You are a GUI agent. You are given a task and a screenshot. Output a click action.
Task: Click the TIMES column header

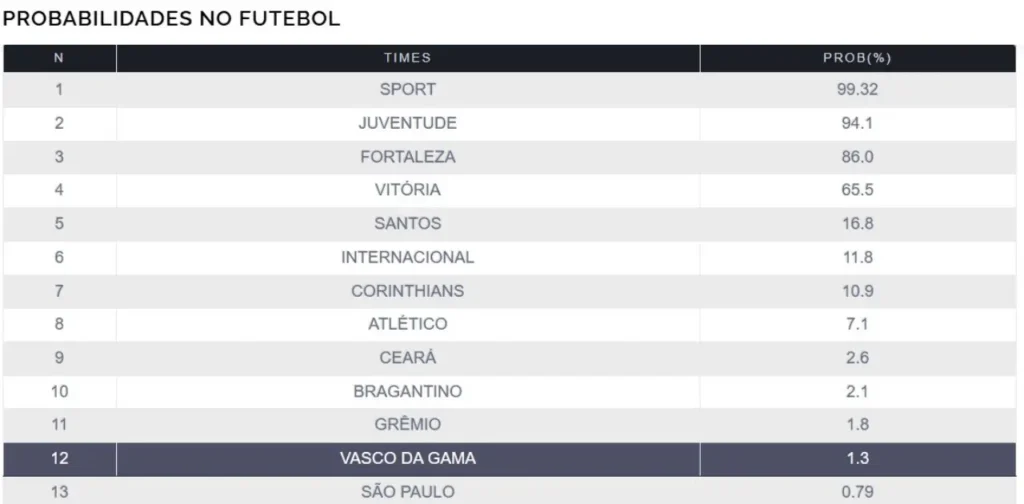pyautogui.click(x=407, y=58)
